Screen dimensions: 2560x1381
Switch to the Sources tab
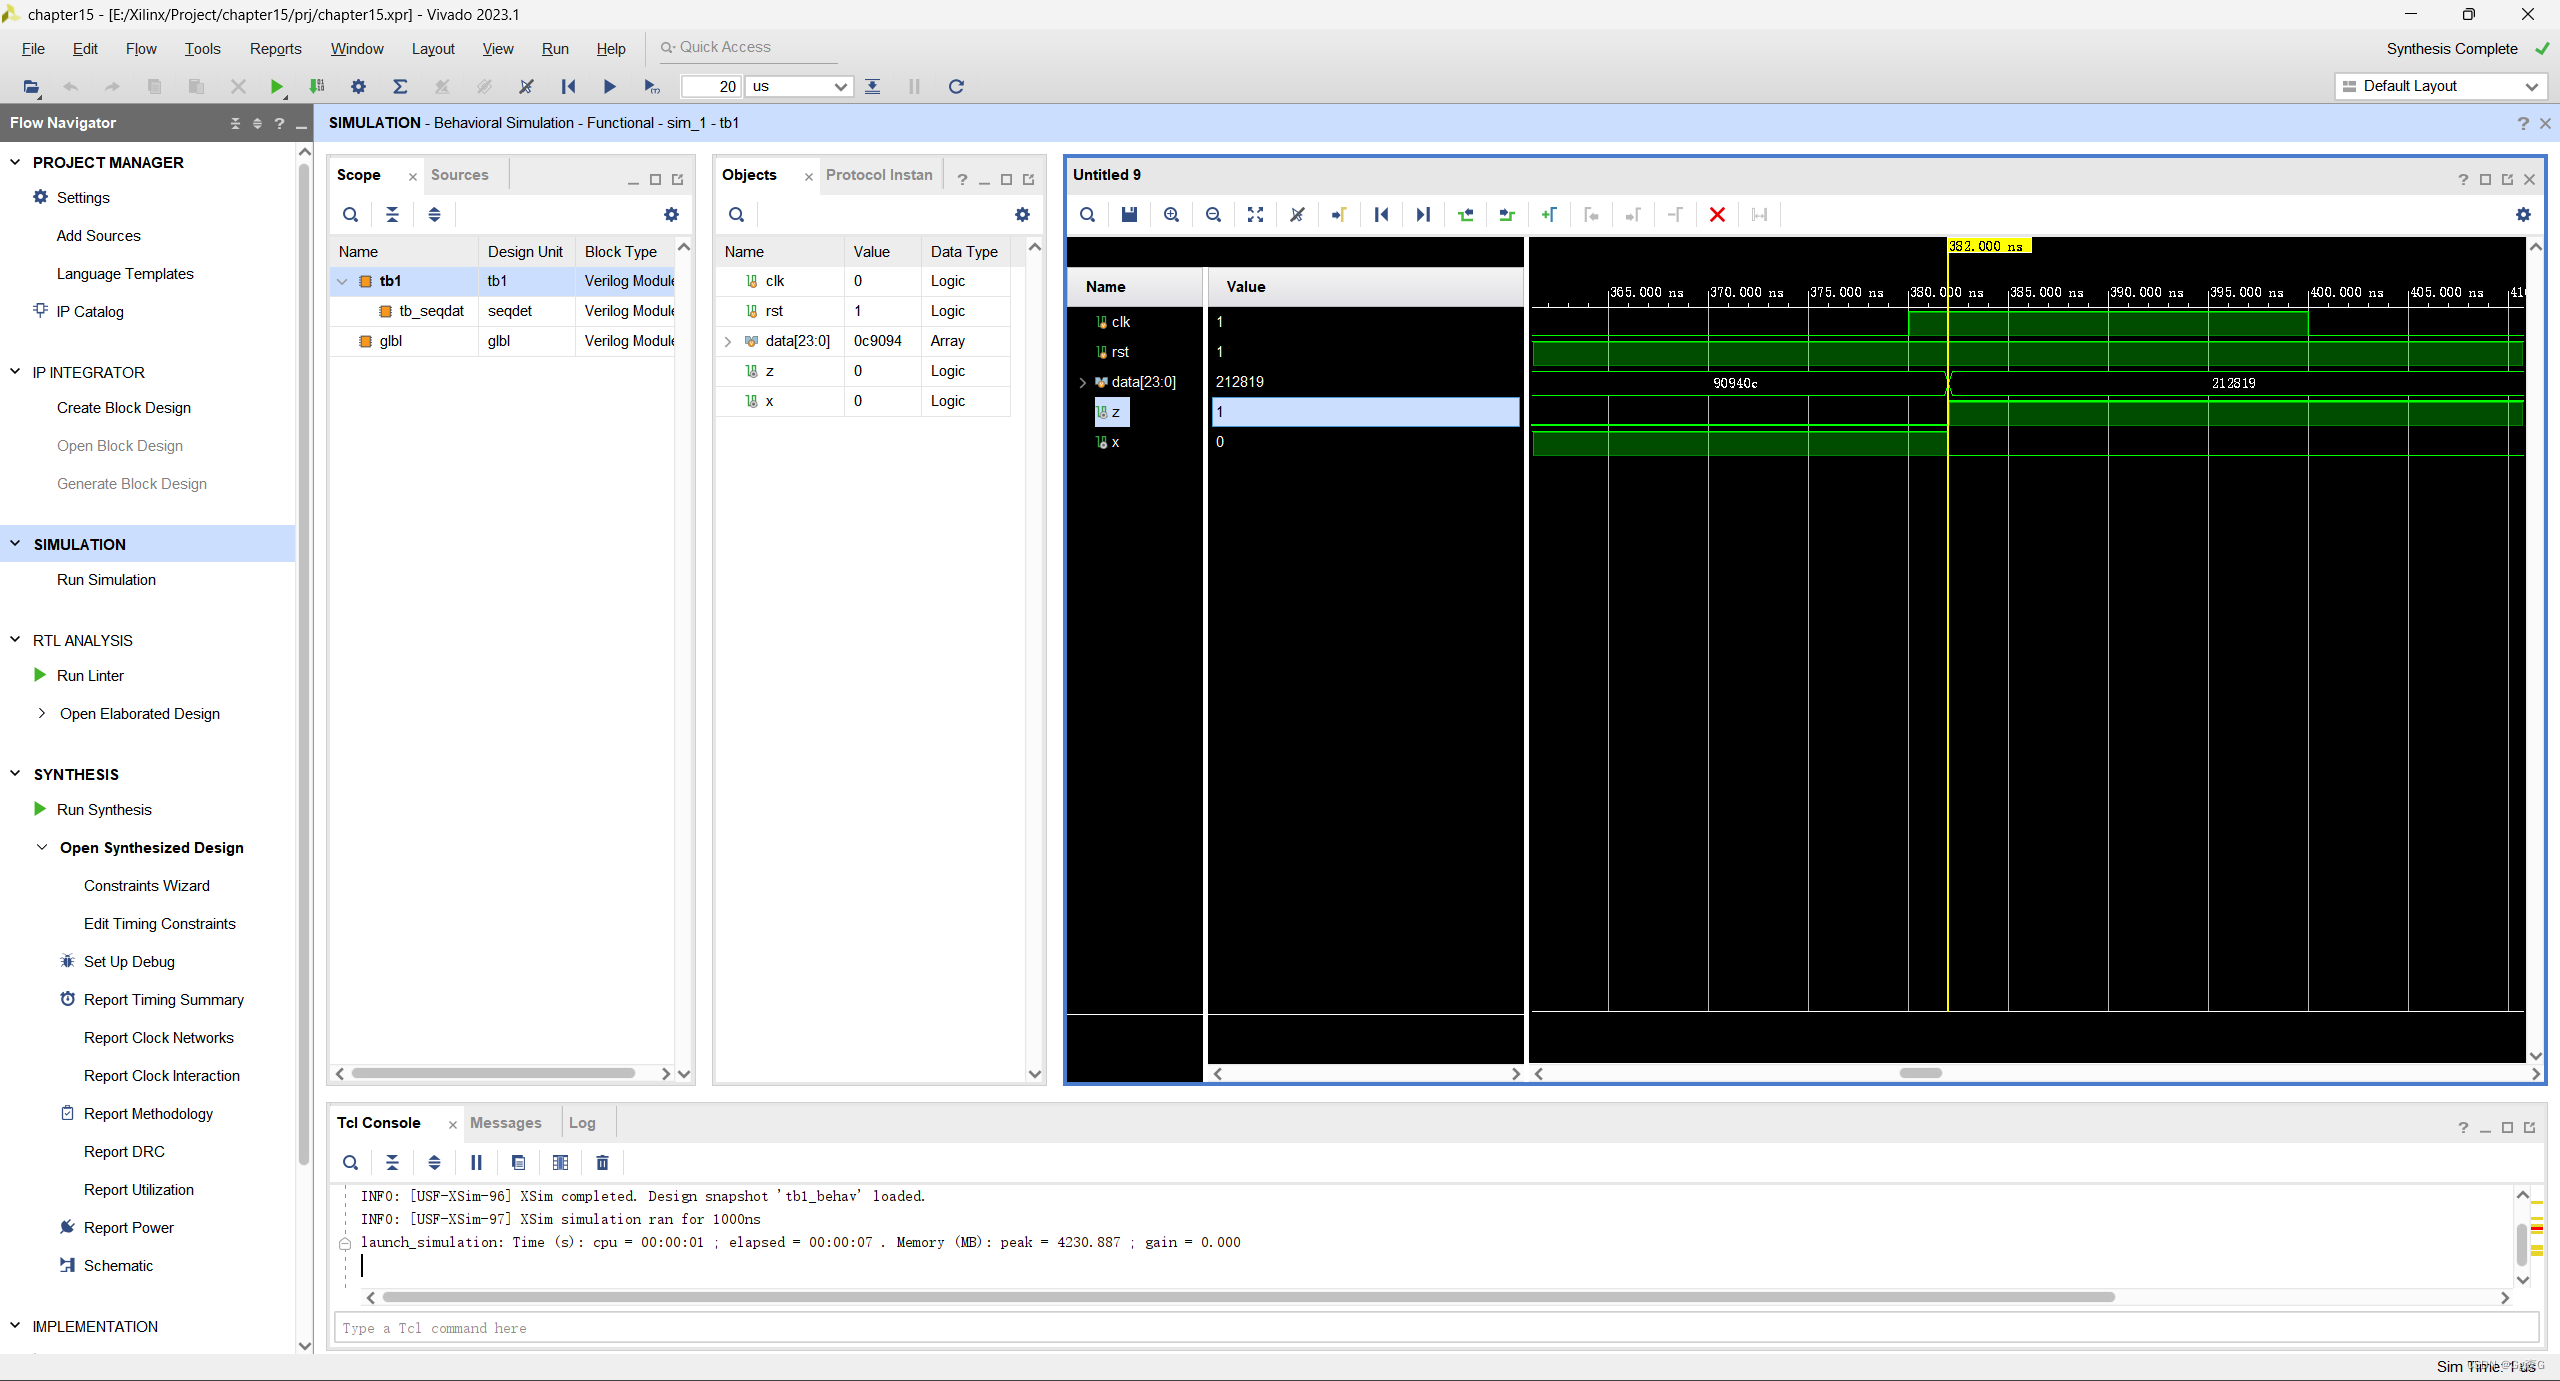[x=459, y=175]
